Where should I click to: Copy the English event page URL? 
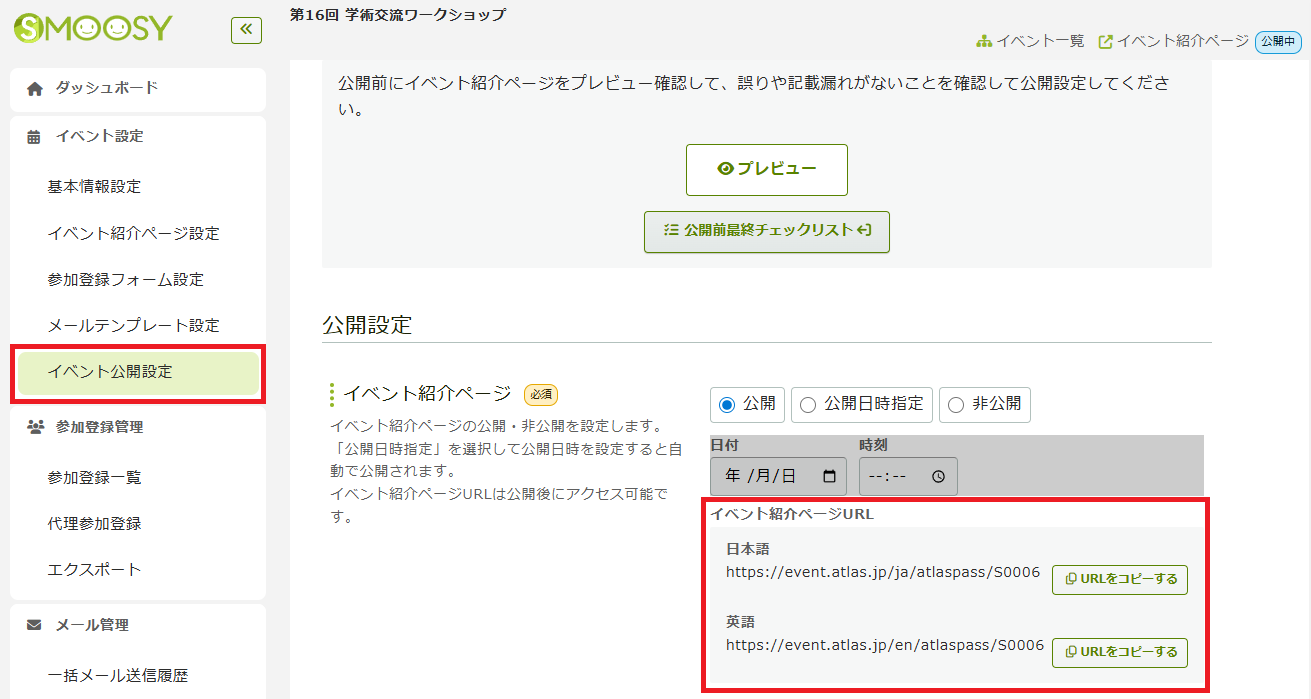click(1119, 652)
